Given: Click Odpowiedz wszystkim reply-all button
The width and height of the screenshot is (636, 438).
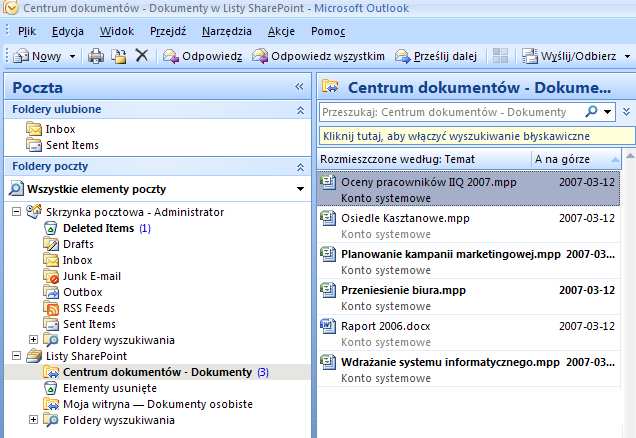Looking at the screenshot, I should coord(318,56).
